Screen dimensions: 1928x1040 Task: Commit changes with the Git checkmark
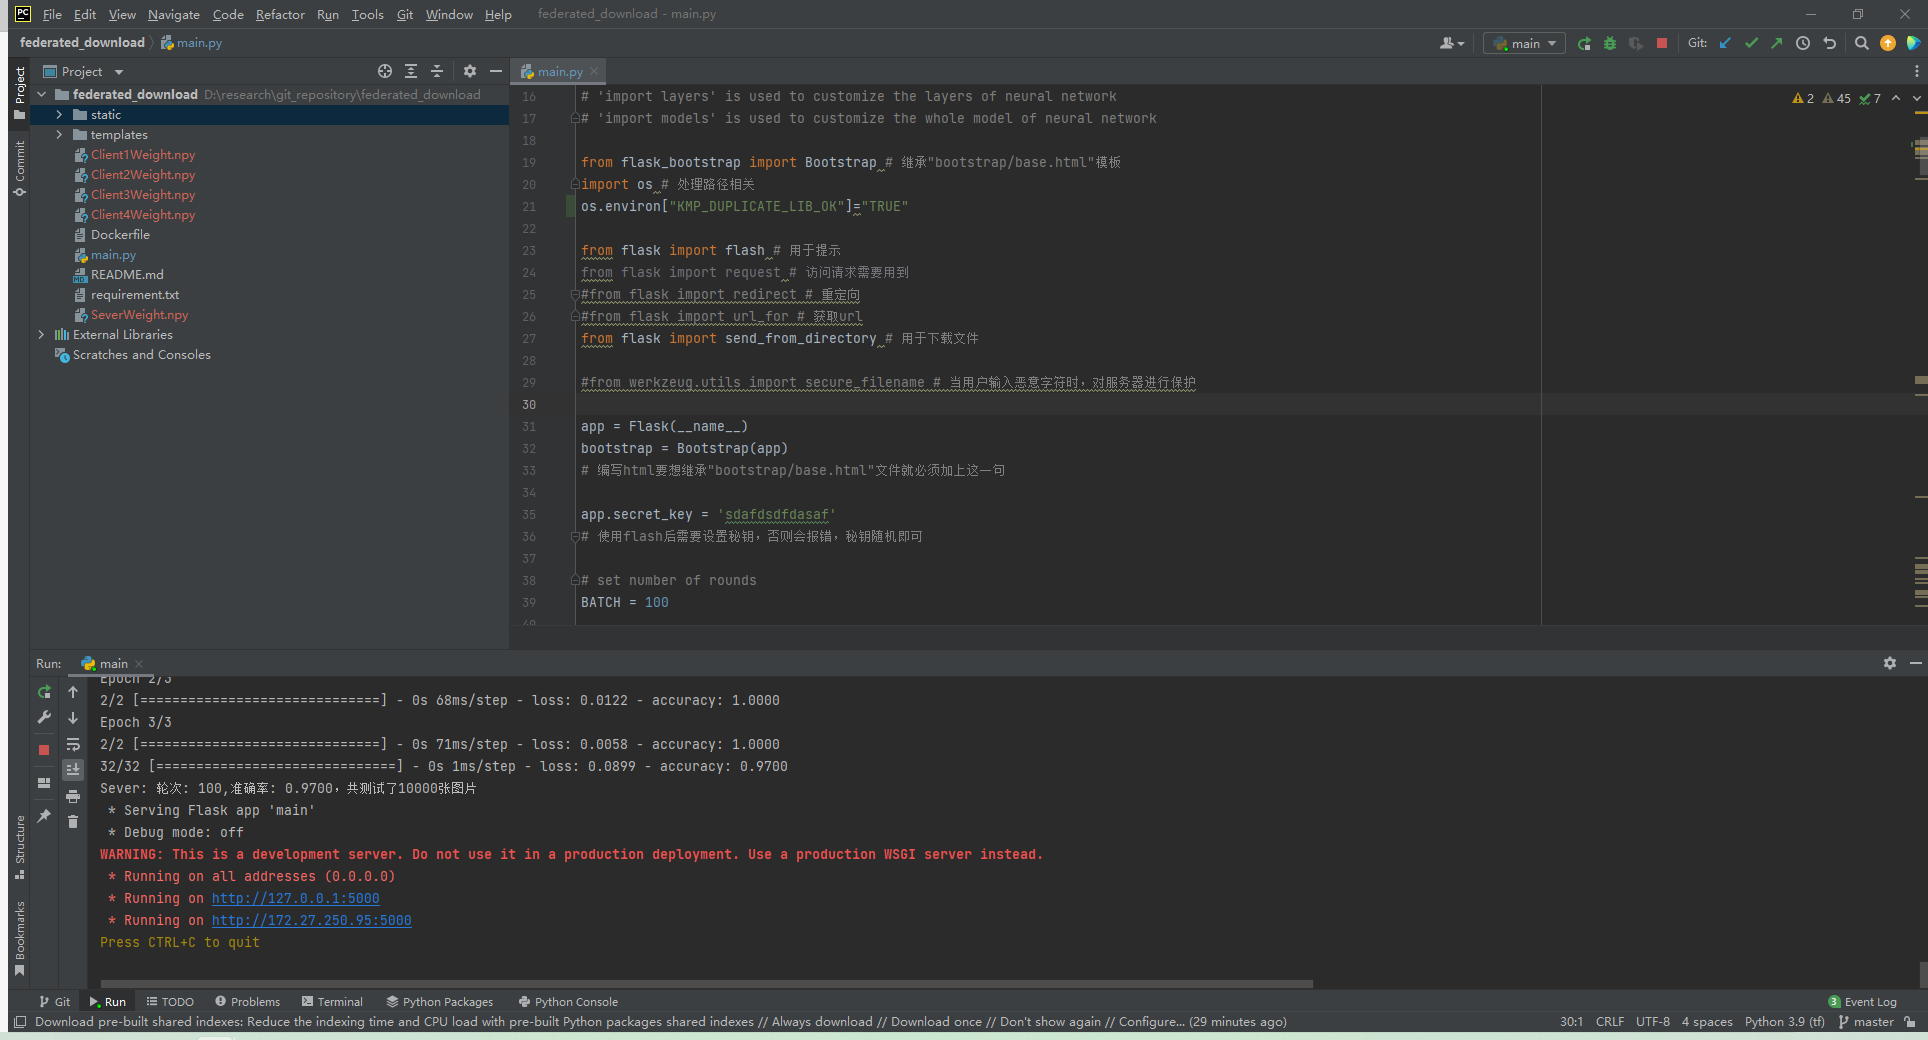click(1751, 43)
